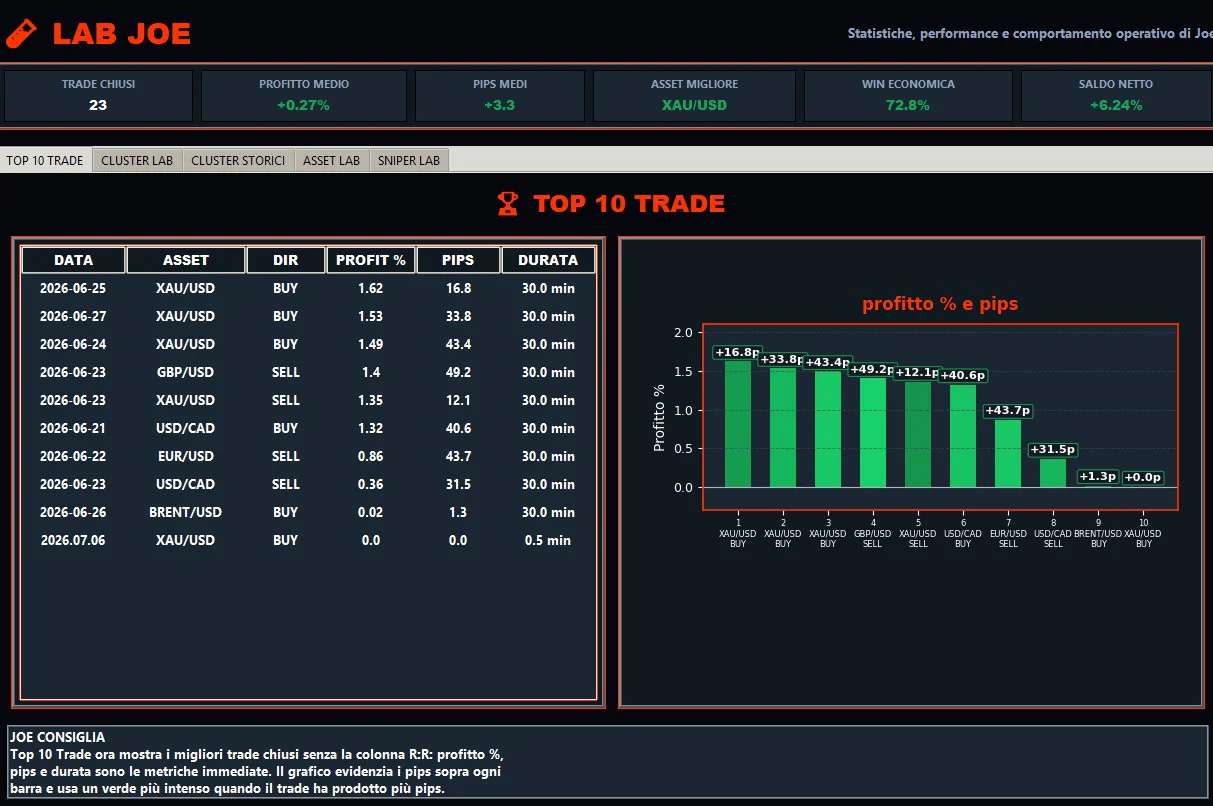
Task: Click the TRADE CHIUSI stat card
Action: point(98,96)
